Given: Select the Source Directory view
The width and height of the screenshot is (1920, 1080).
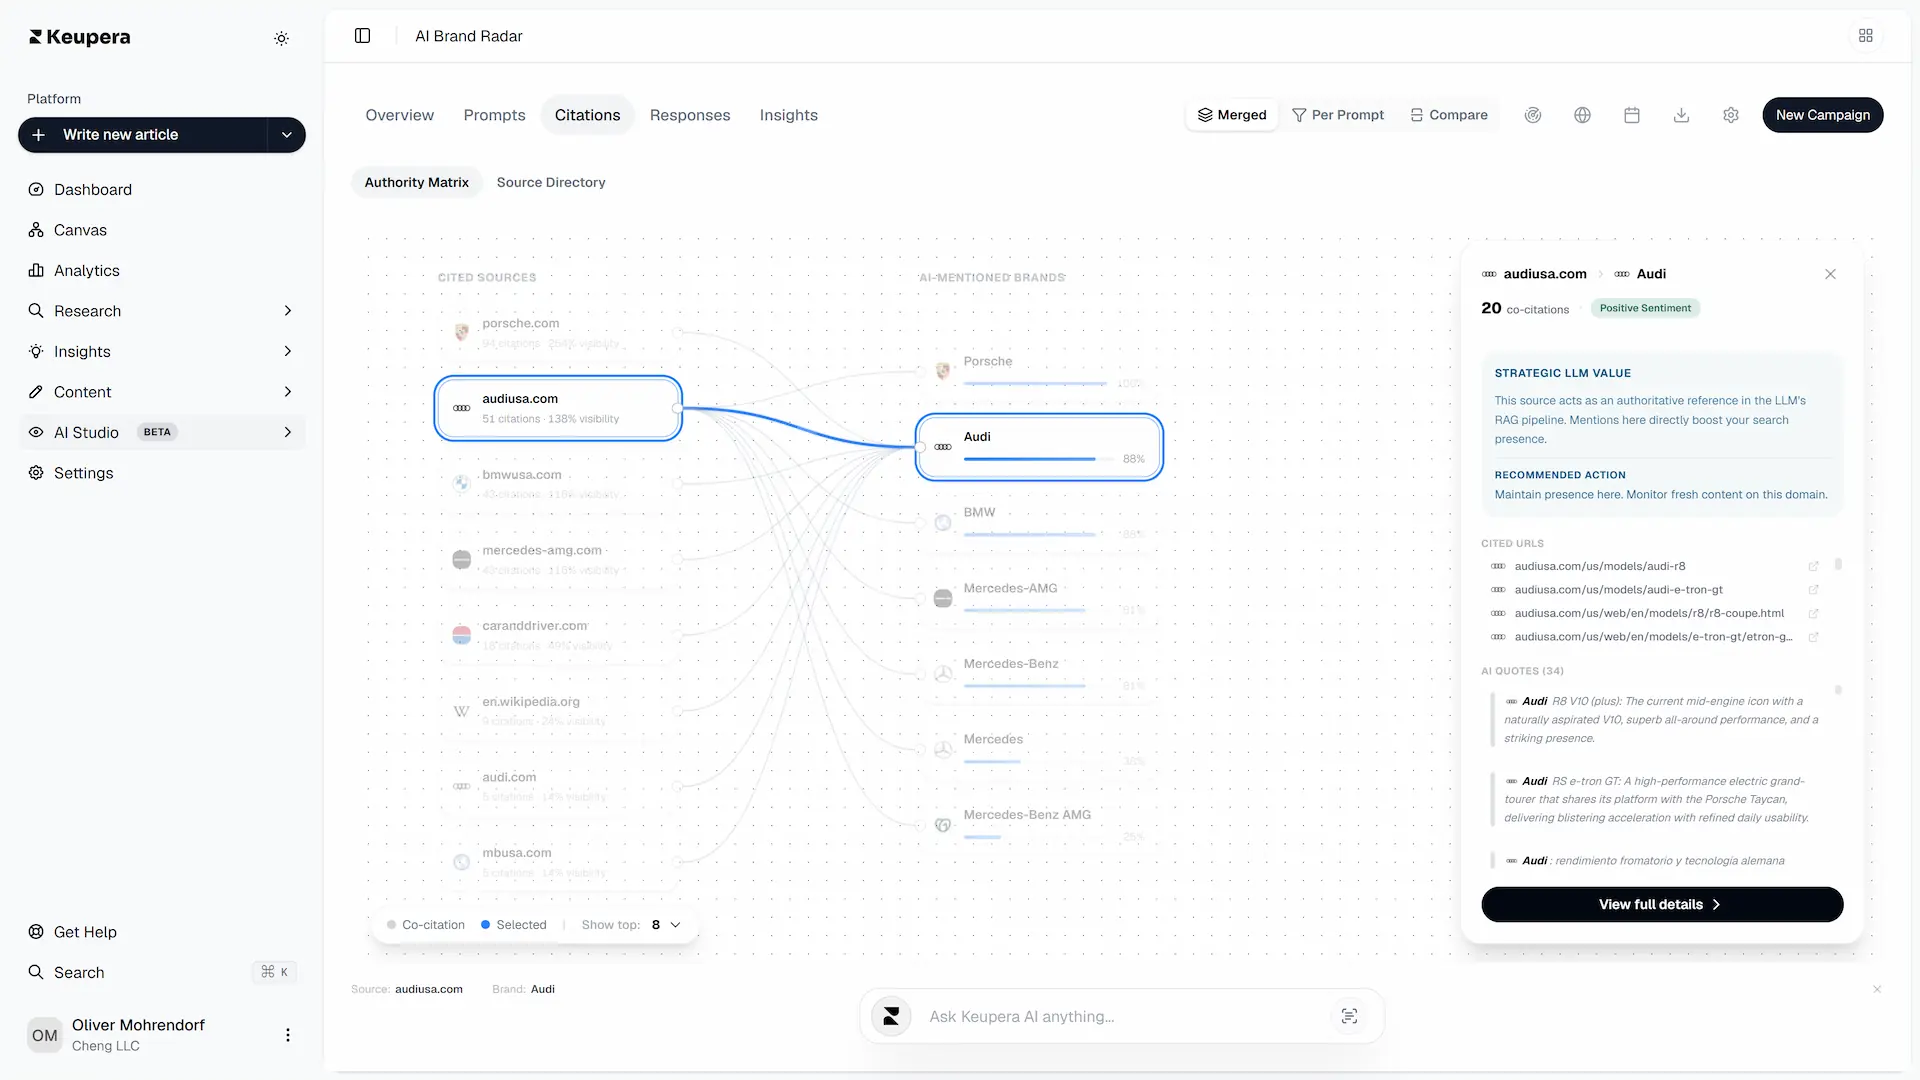Looking at the screenshot, I should tap(551, 182).
